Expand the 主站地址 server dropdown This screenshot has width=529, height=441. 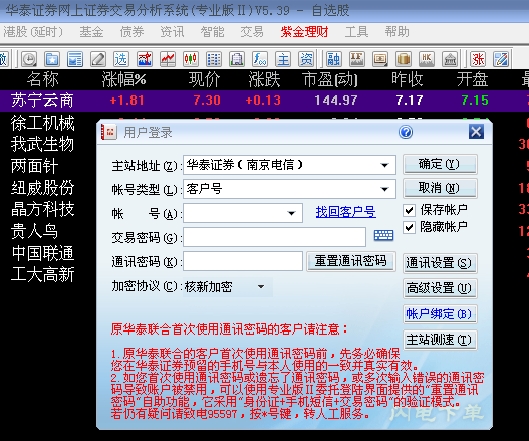pyautogui.click(x=384, y=165)
